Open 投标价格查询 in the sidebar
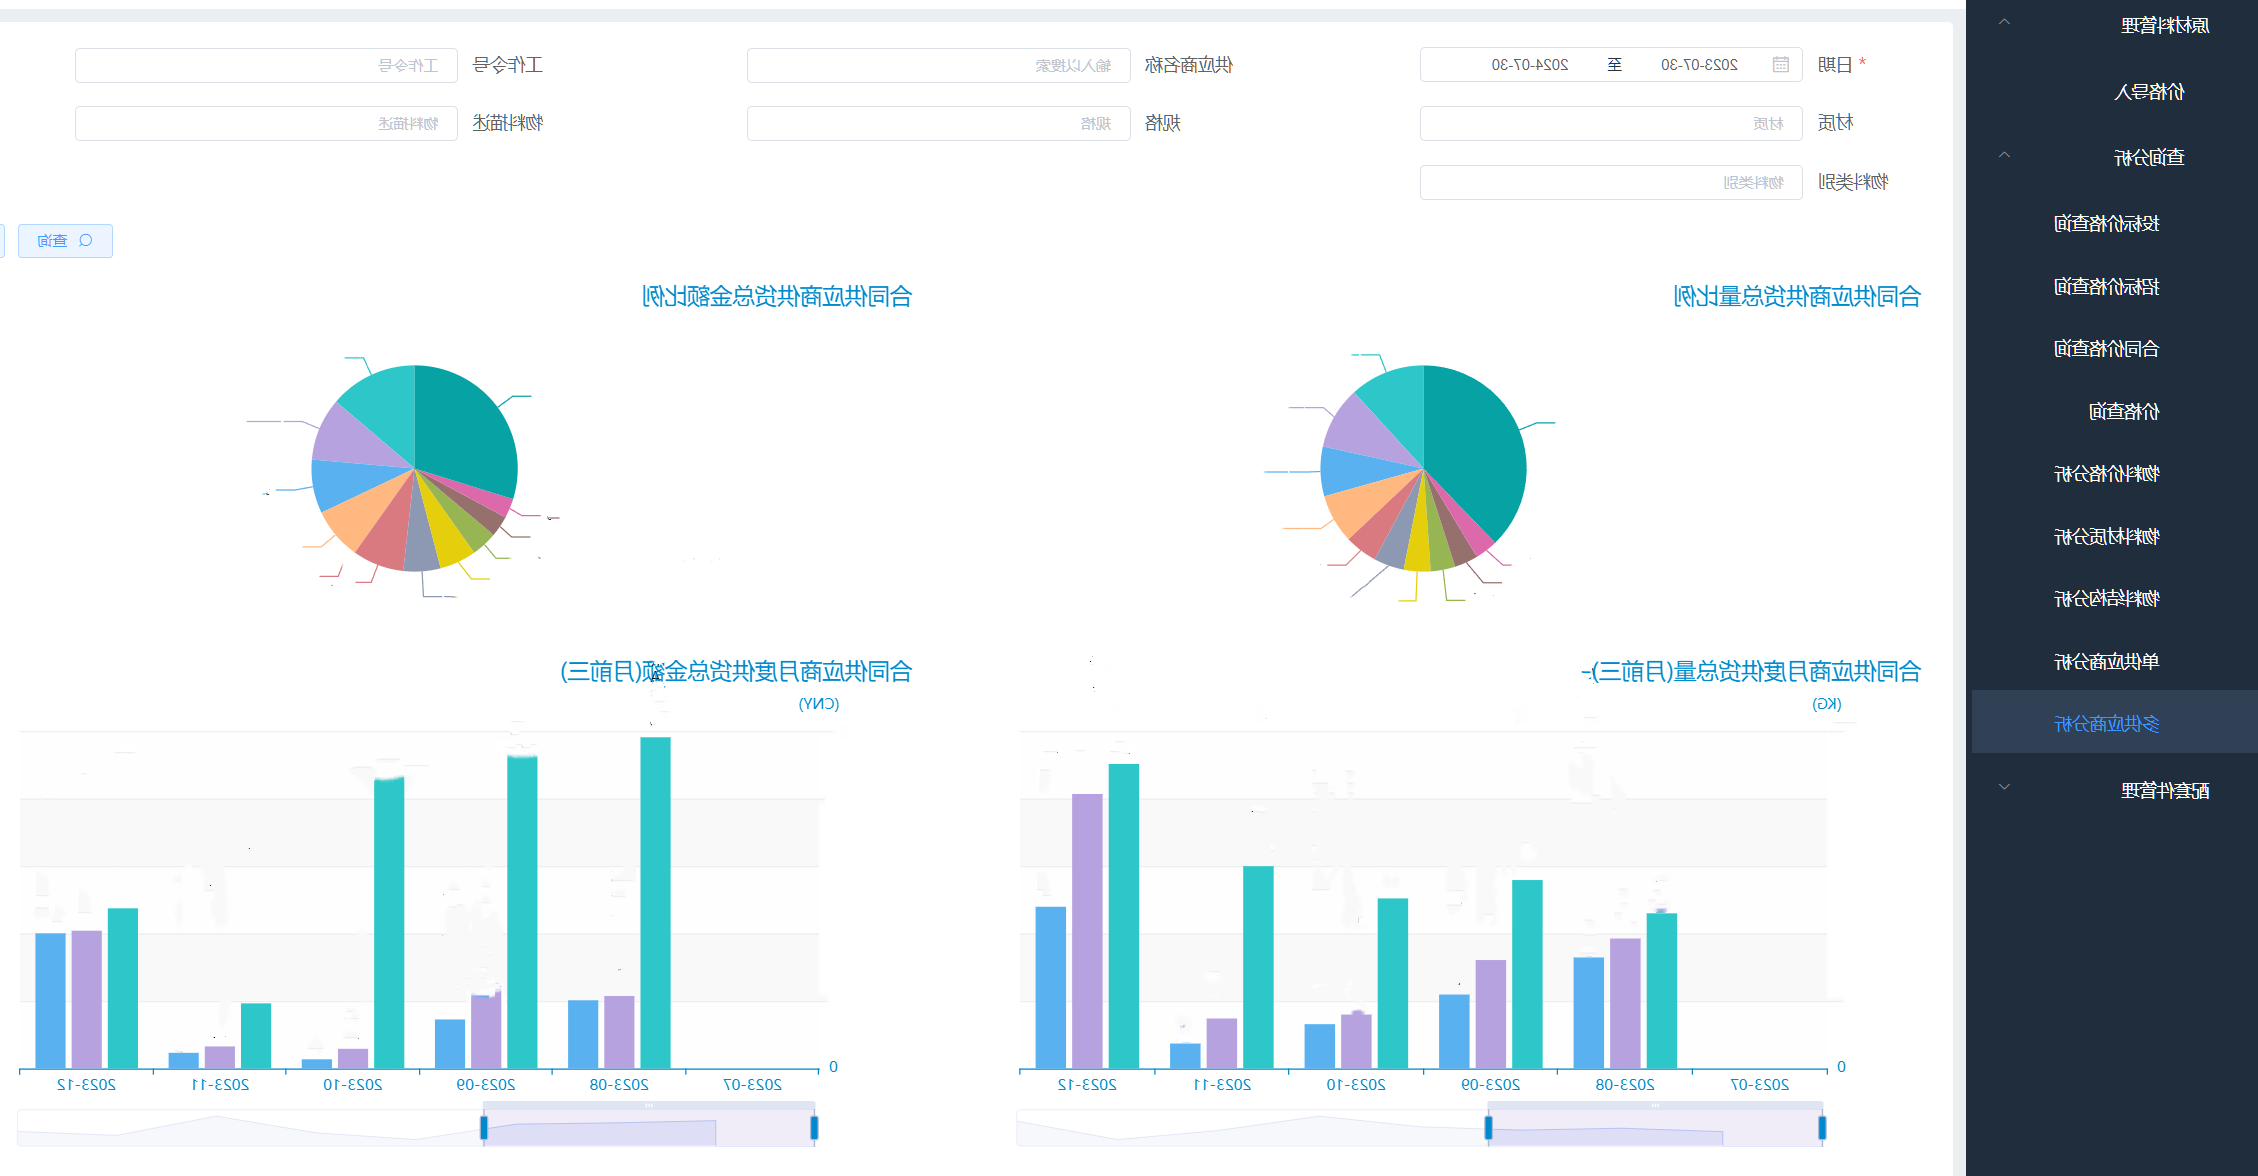This screenshot has width=2258, height=1176. tap(2107, 224)
